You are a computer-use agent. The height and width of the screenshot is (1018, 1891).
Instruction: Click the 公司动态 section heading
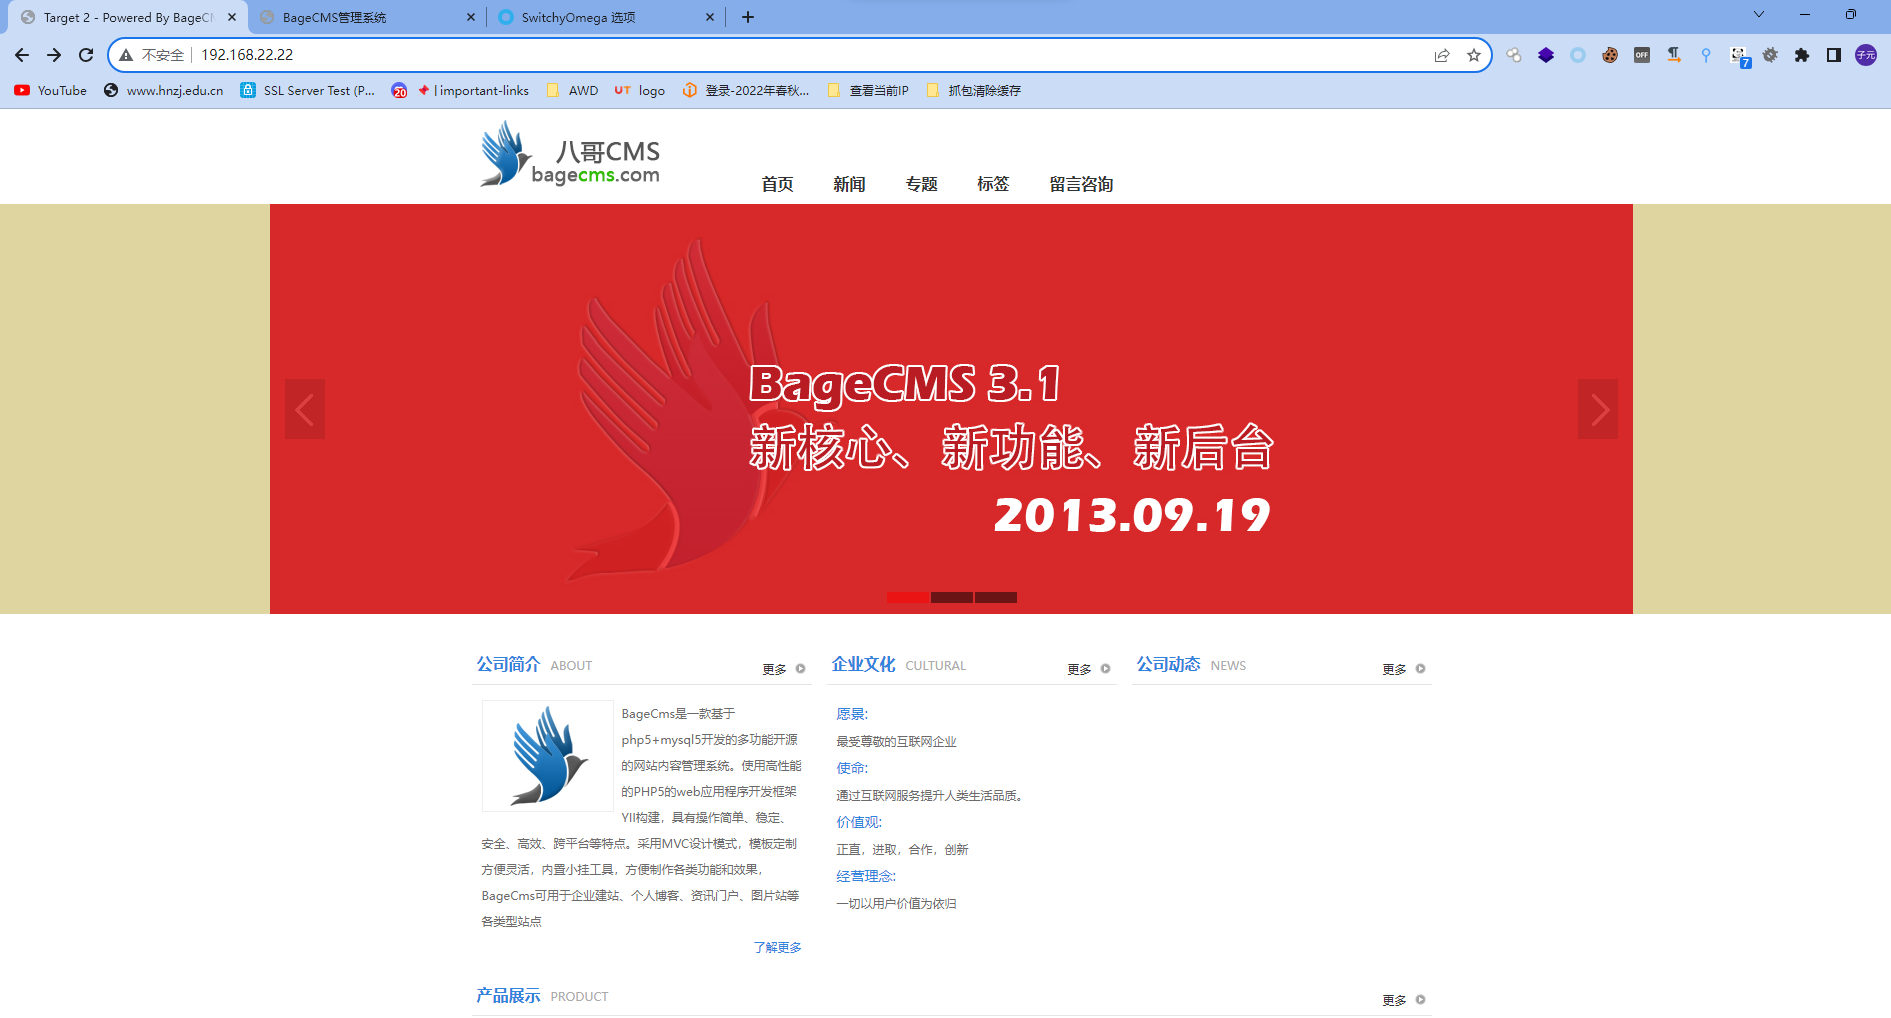[x=1168, y=664]
